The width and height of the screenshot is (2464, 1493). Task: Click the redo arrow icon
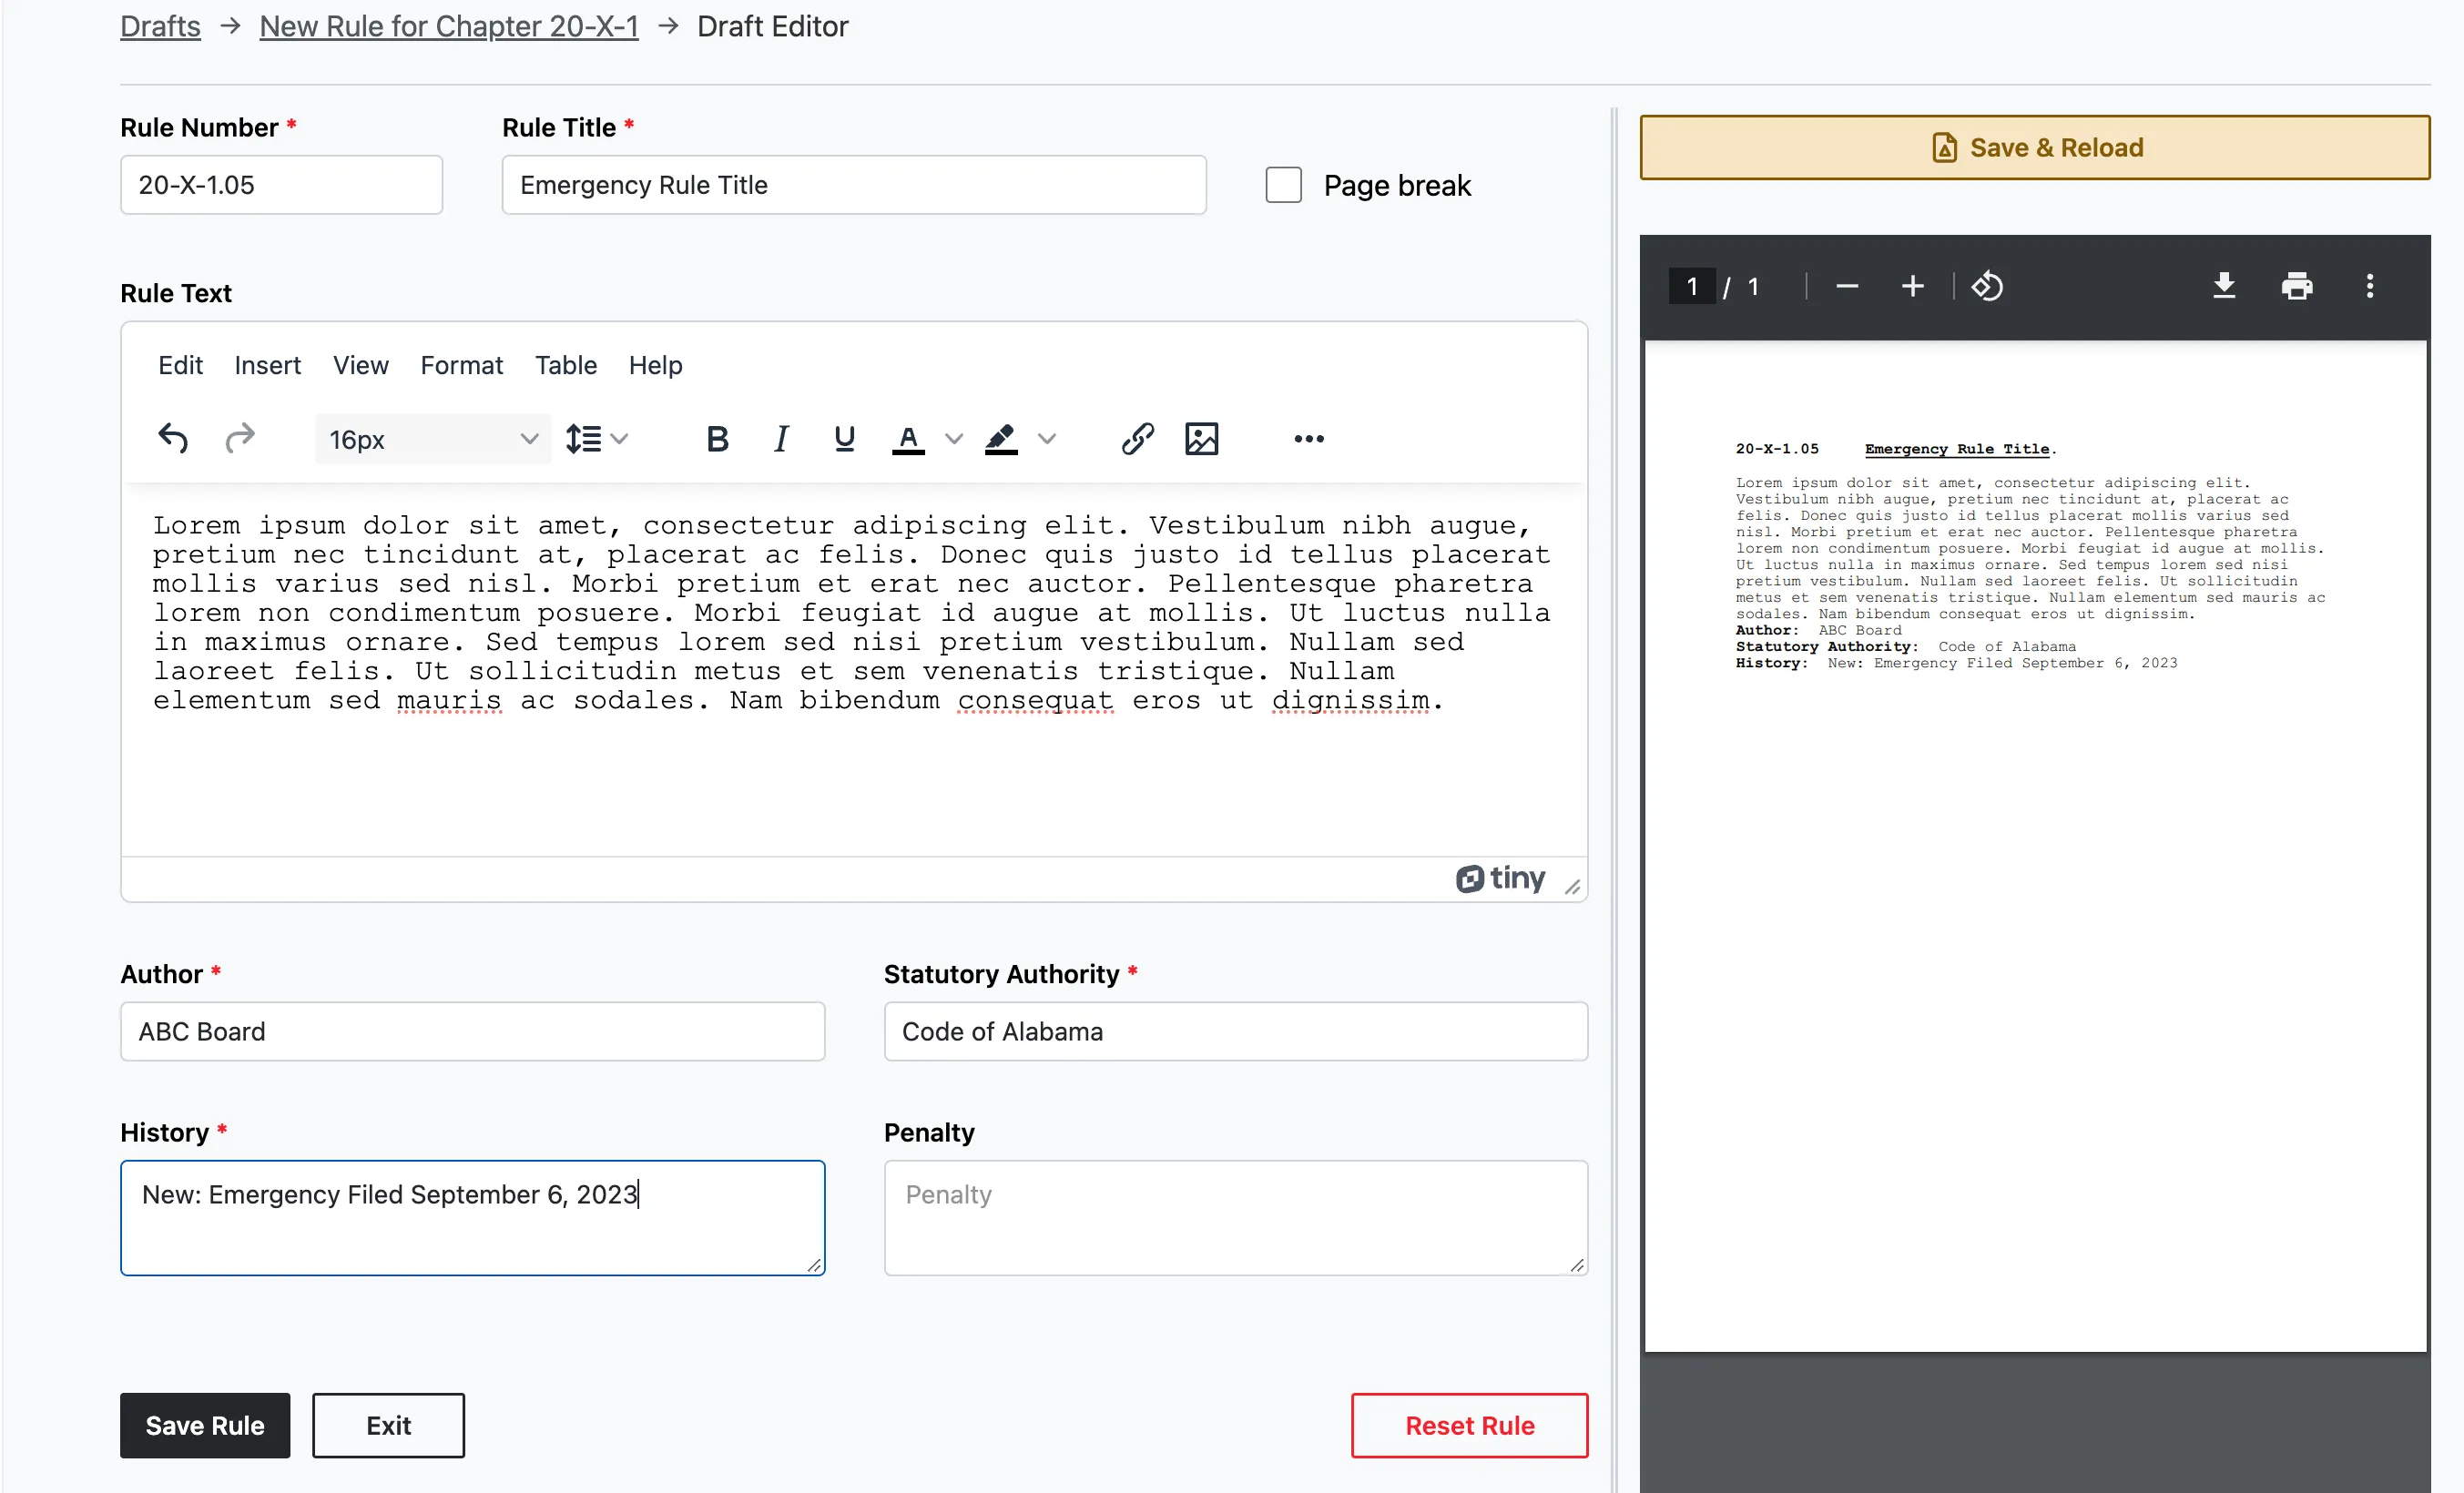coord(240,439)
